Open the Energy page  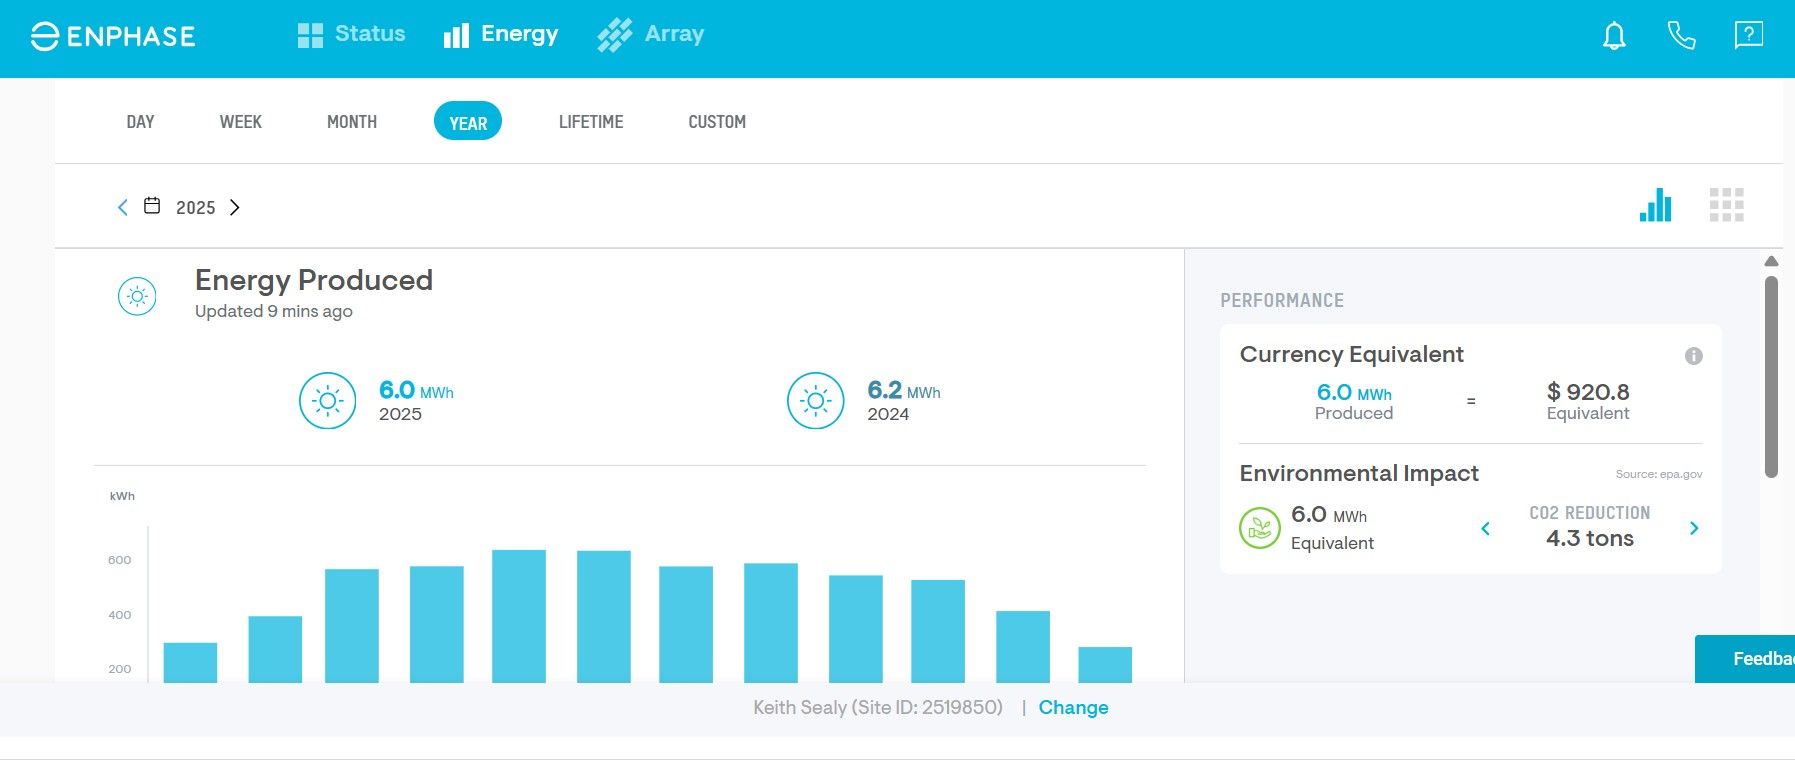click(x=501, y=35)
